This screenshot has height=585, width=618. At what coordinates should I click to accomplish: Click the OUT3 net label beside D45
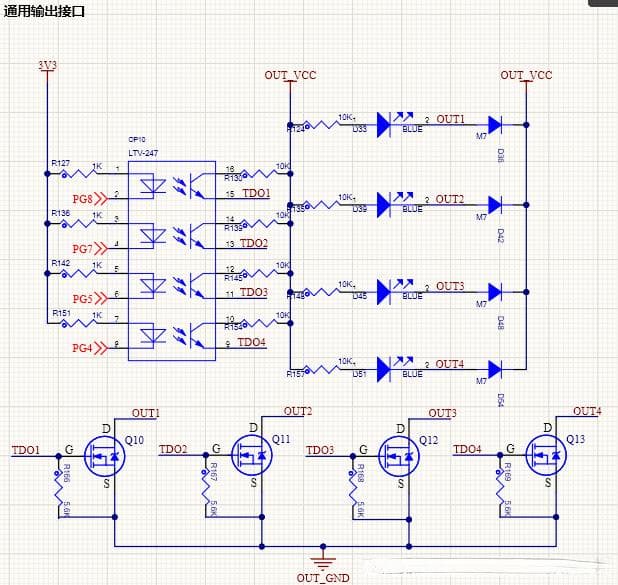[x=450, y=286]
